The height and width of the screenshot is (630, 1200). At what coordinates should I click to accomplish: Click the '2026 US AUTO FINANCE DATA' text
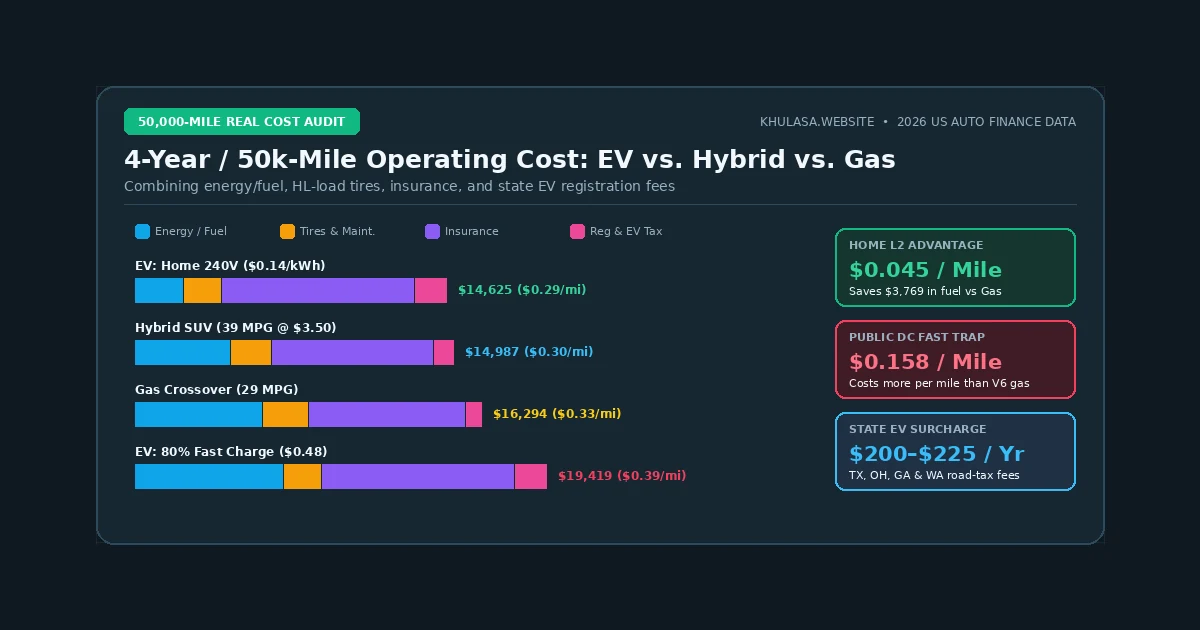(986, 122)
